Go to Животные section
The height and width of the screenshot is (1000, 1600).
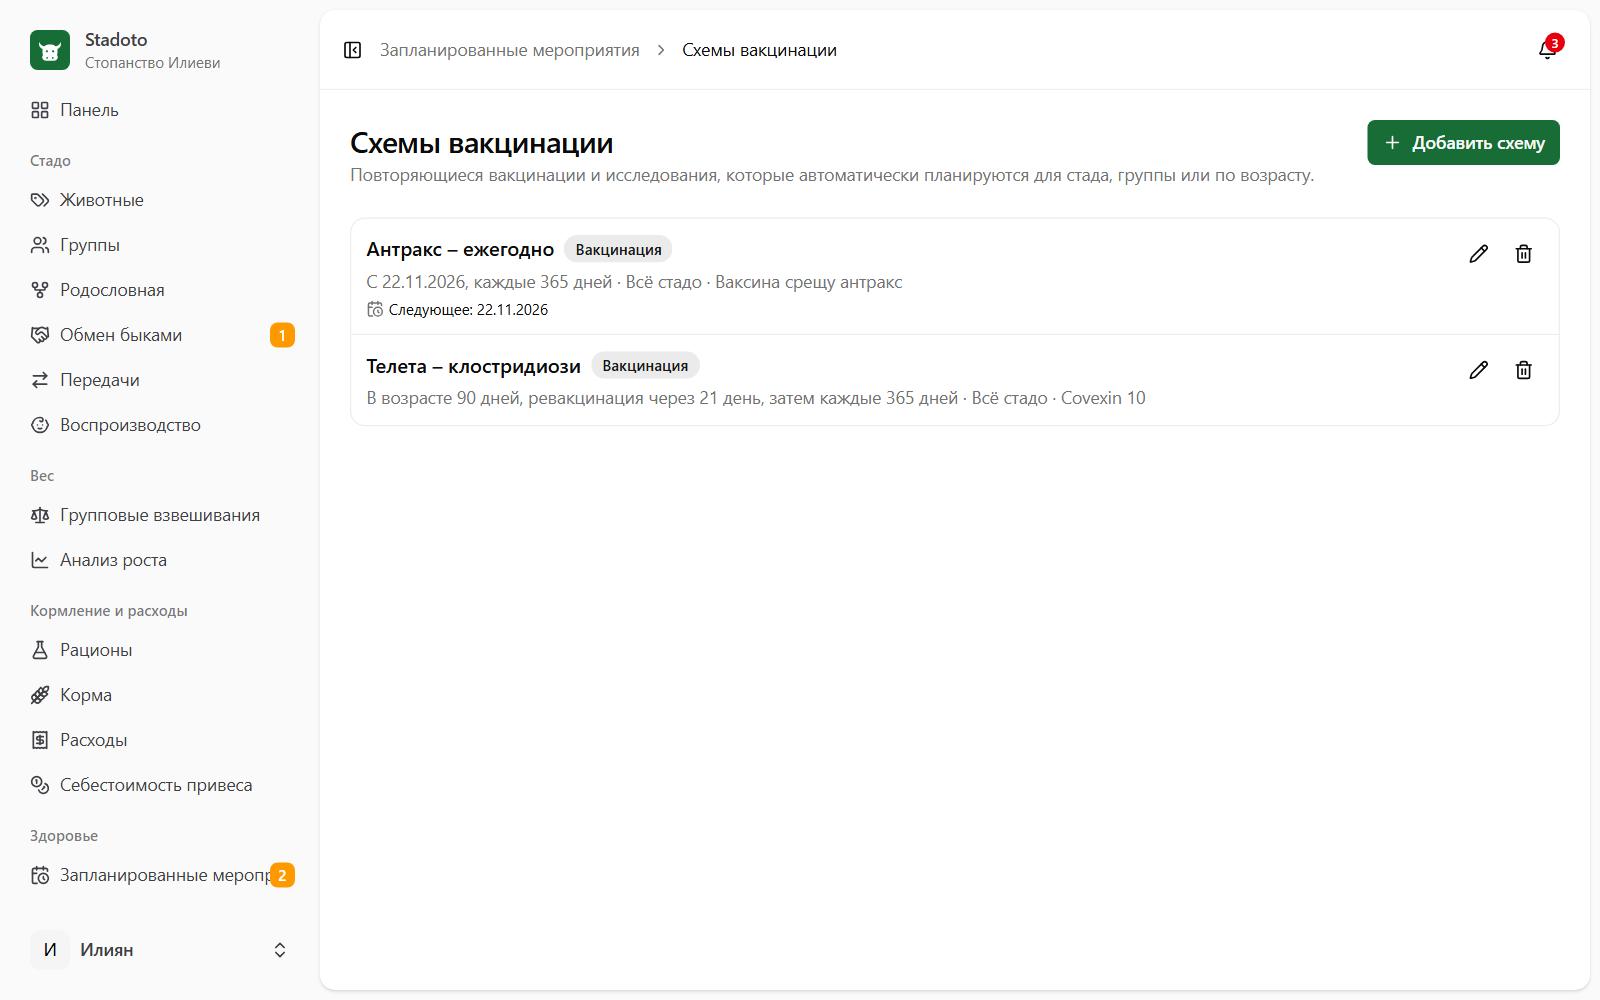[162, 200]
